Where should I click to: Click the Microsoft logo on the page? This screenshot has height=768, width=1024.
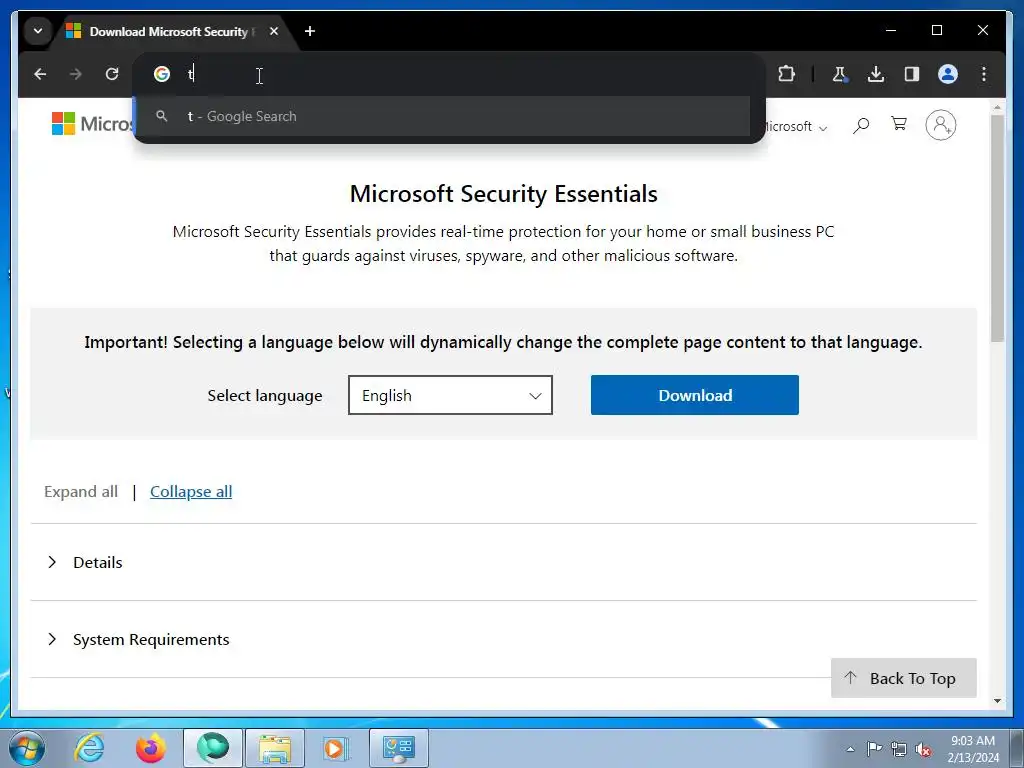(91, 123)
